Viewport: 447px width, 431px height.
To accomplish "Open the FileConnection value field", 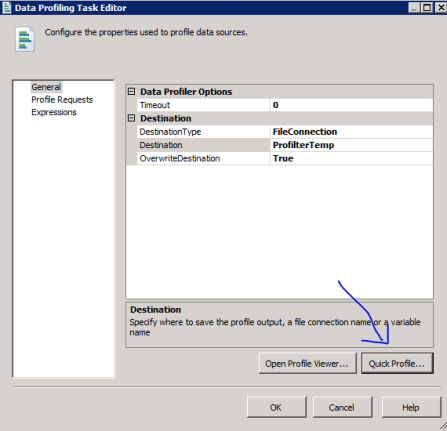I will tap(352, 132).
